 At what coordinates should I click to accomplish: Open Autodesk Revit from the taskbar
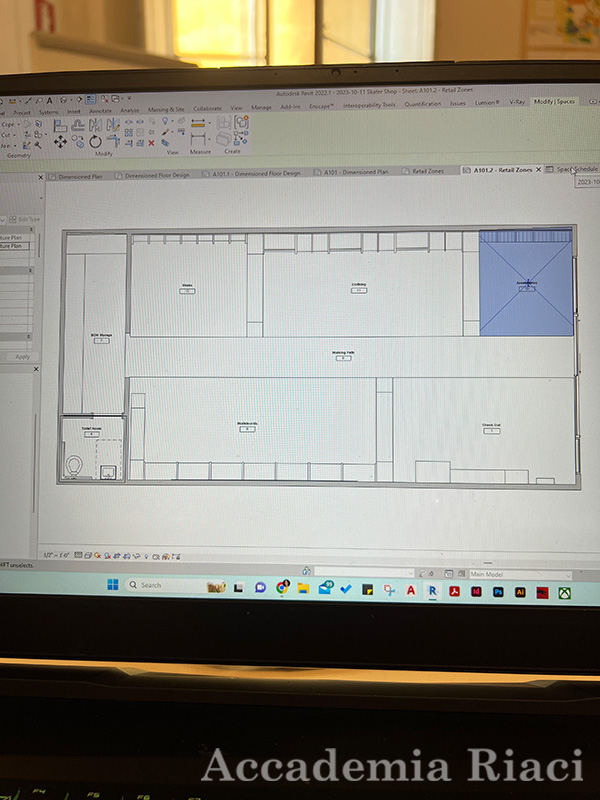click(x=433, y=591)
